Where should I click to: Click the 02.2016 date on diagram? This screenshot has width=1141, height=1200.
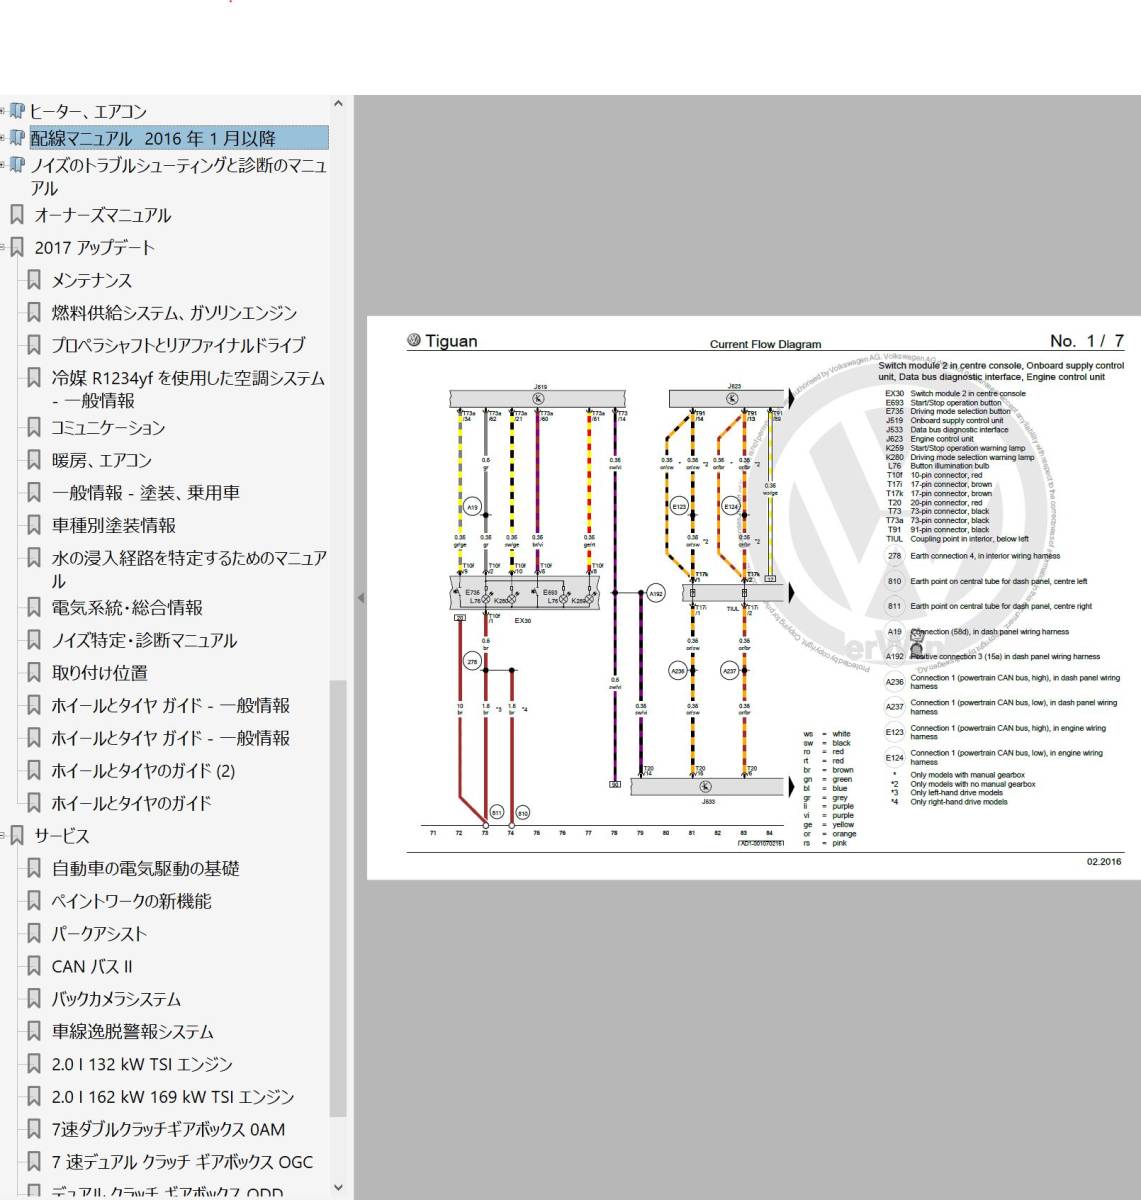(1104, 861)
